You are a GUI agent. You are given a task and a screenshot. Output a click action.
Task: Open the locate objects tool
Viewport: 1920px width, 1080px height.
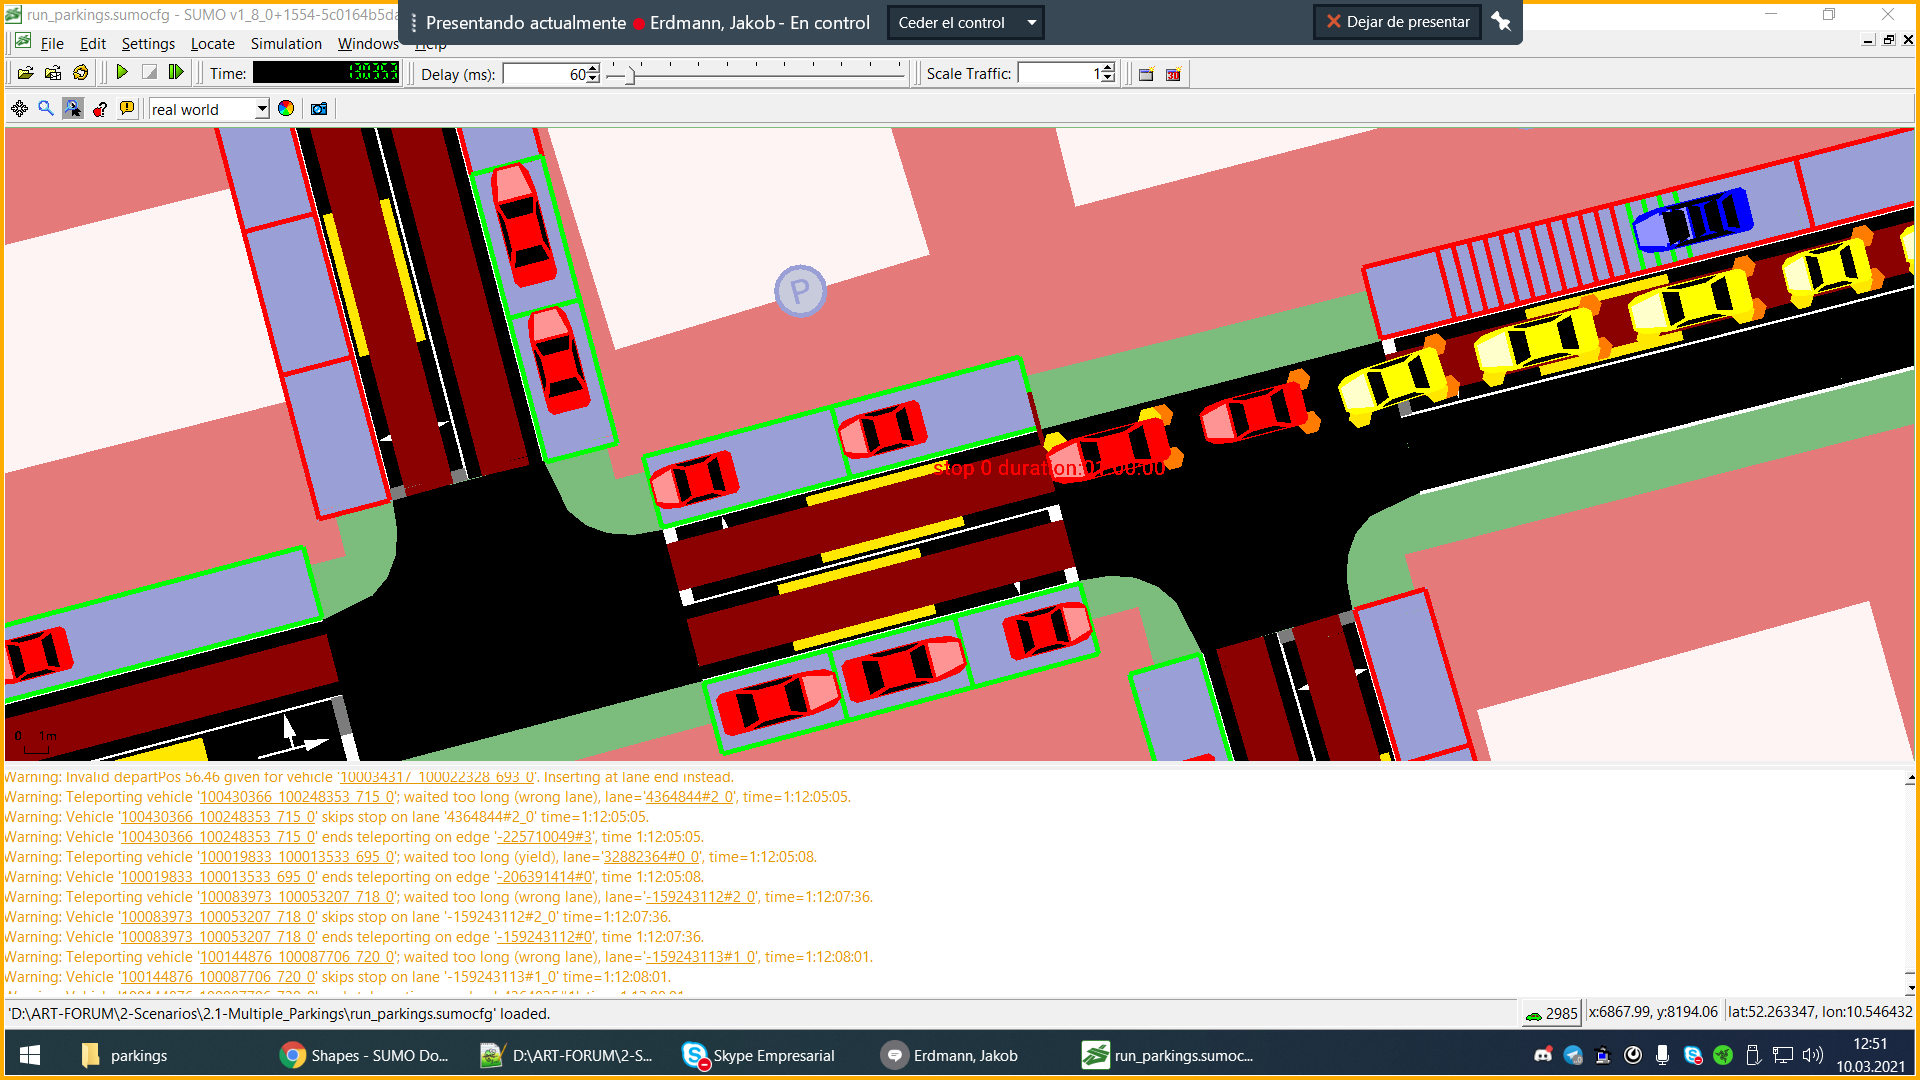[x=75, y=109]
